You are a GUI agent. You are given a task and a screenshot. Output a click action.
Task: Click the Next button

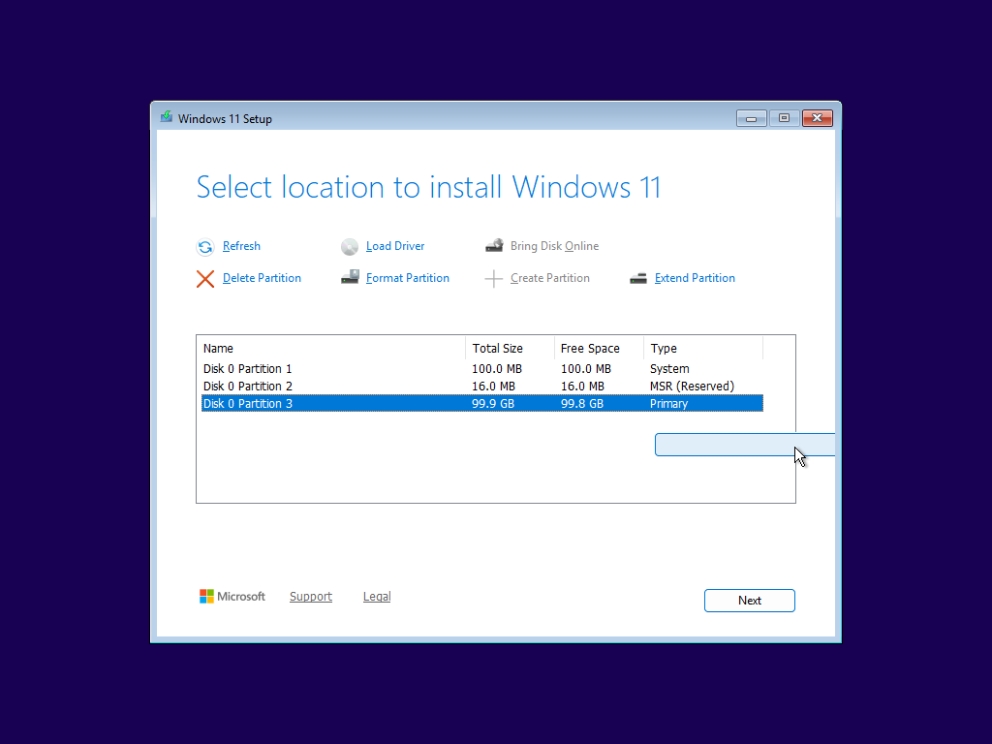pyautogui.click(x=749, y=600)
